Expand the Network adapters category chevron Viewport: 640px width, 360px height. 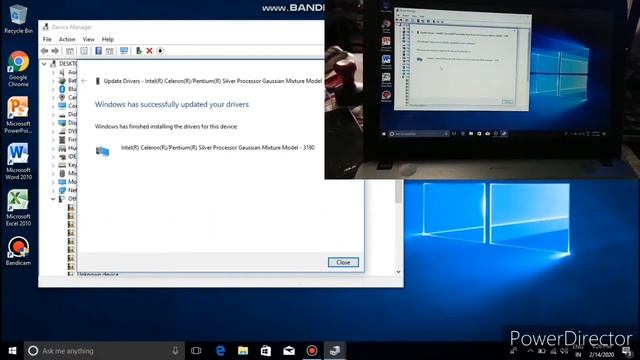pyautogui.click(x=53, y=190)
